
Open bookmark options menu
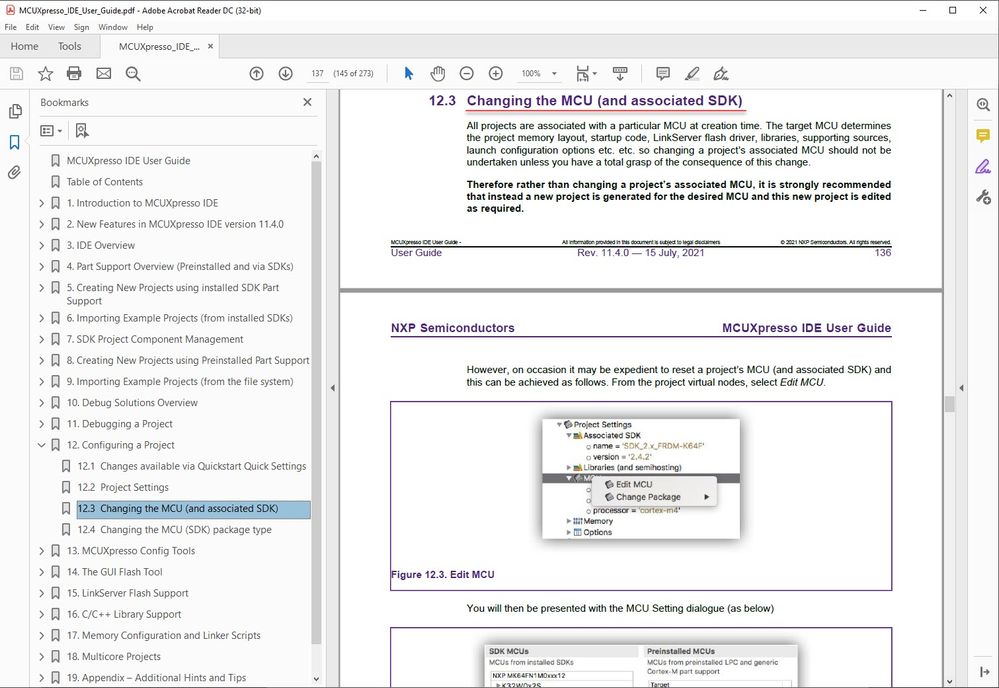tap(51, 131)
